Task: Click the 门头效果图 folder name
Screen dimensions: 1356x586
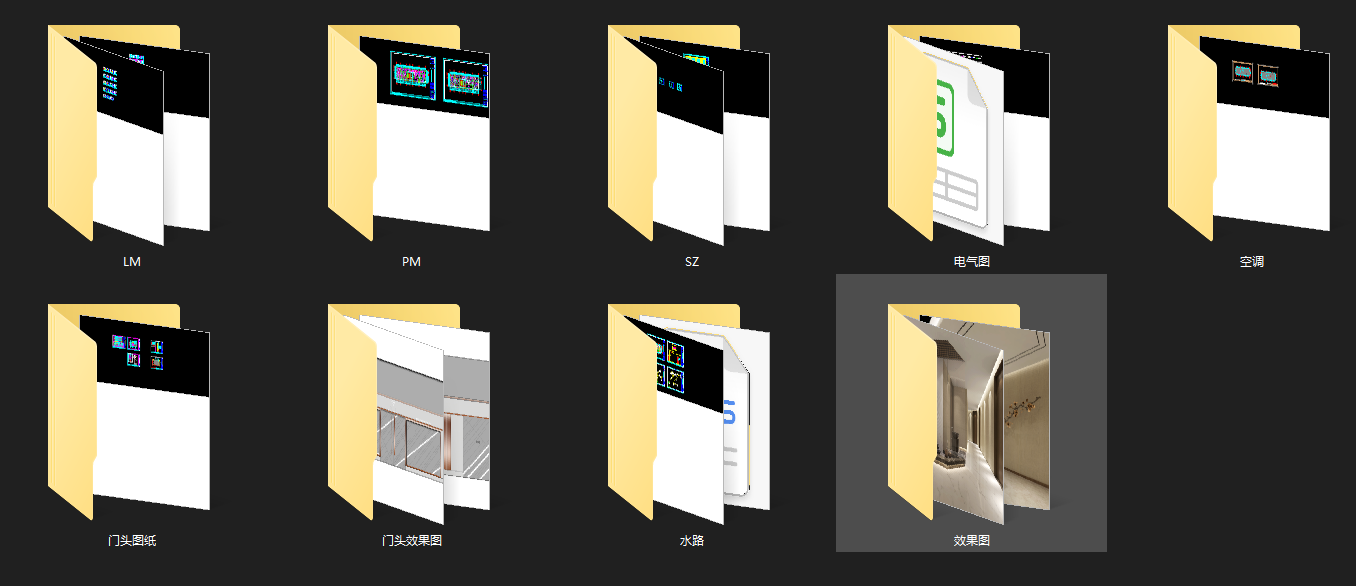Action: (x=412, y=541)
